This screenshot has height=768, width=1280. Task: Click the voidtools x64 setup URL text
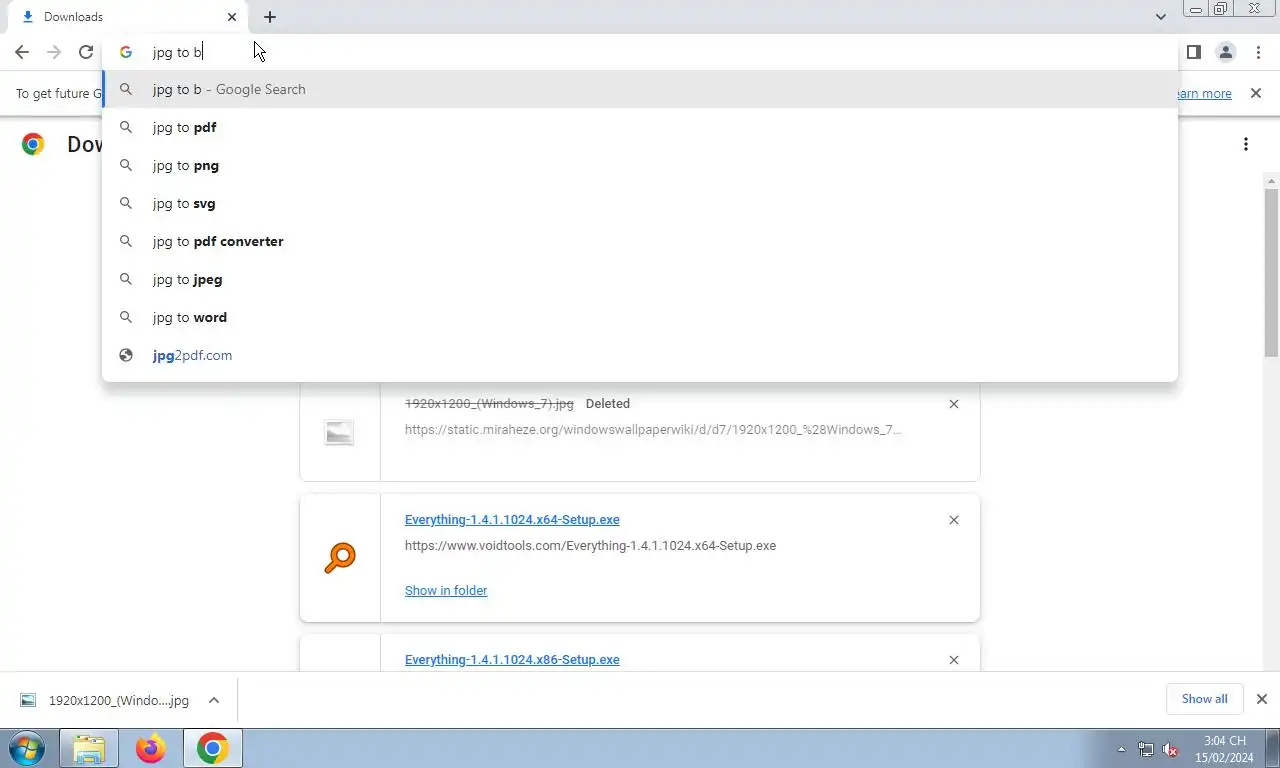[590, 546]
